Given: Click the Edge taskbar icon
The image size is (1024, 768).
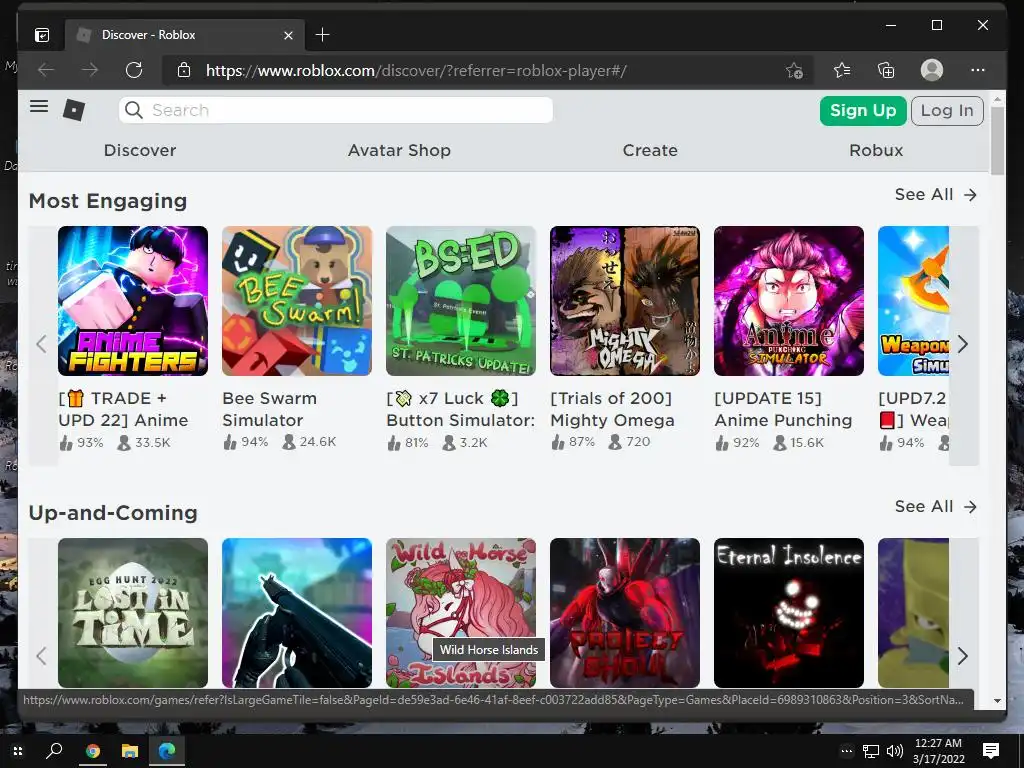Looking at the screenshot, I should 167,751.
